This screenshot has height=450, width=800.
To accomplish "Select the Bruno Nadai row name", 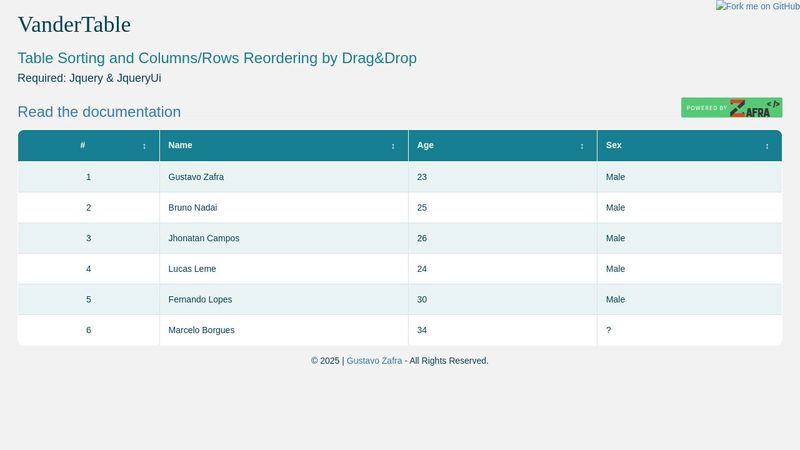I will pos(192,208).
